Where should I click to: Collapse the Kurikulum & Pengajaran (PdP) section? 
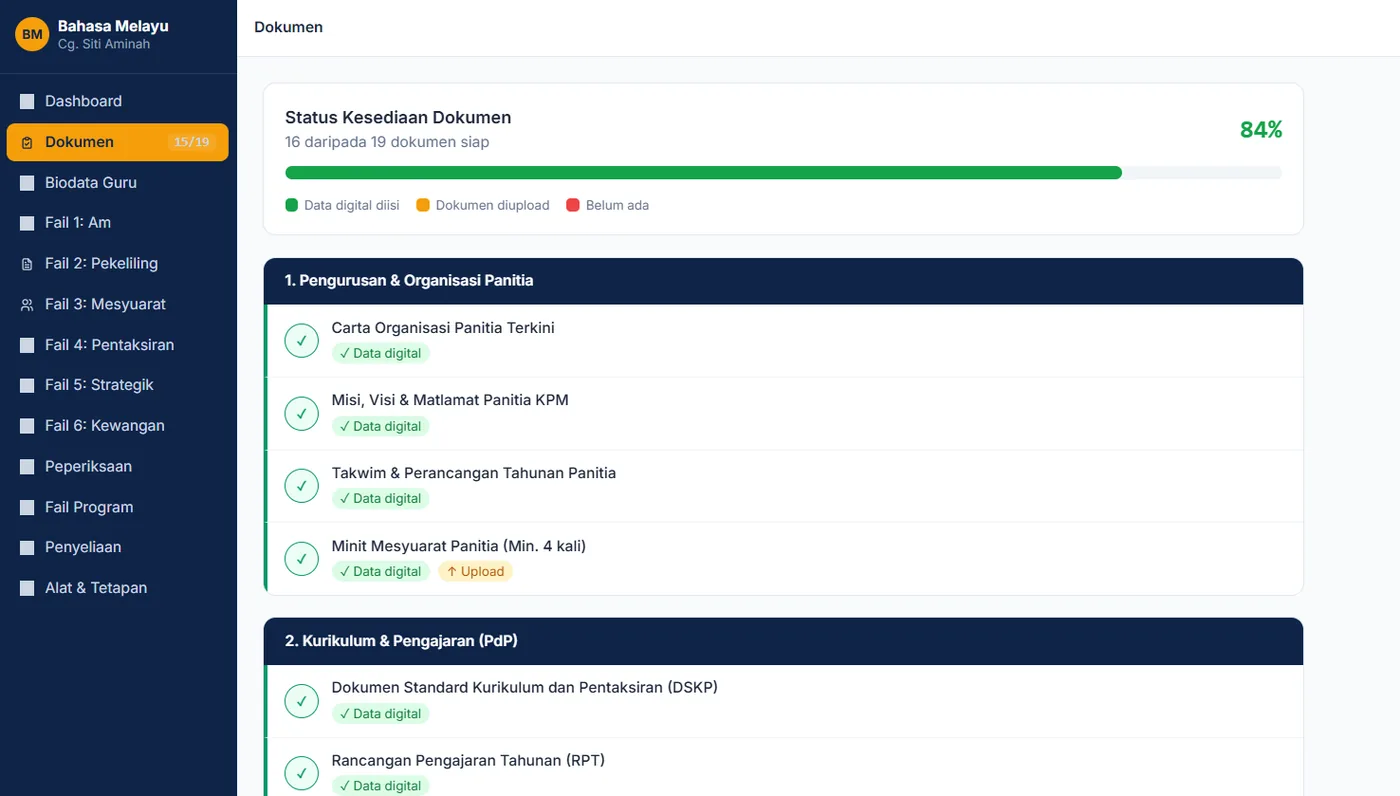click(x=783, y=641)
